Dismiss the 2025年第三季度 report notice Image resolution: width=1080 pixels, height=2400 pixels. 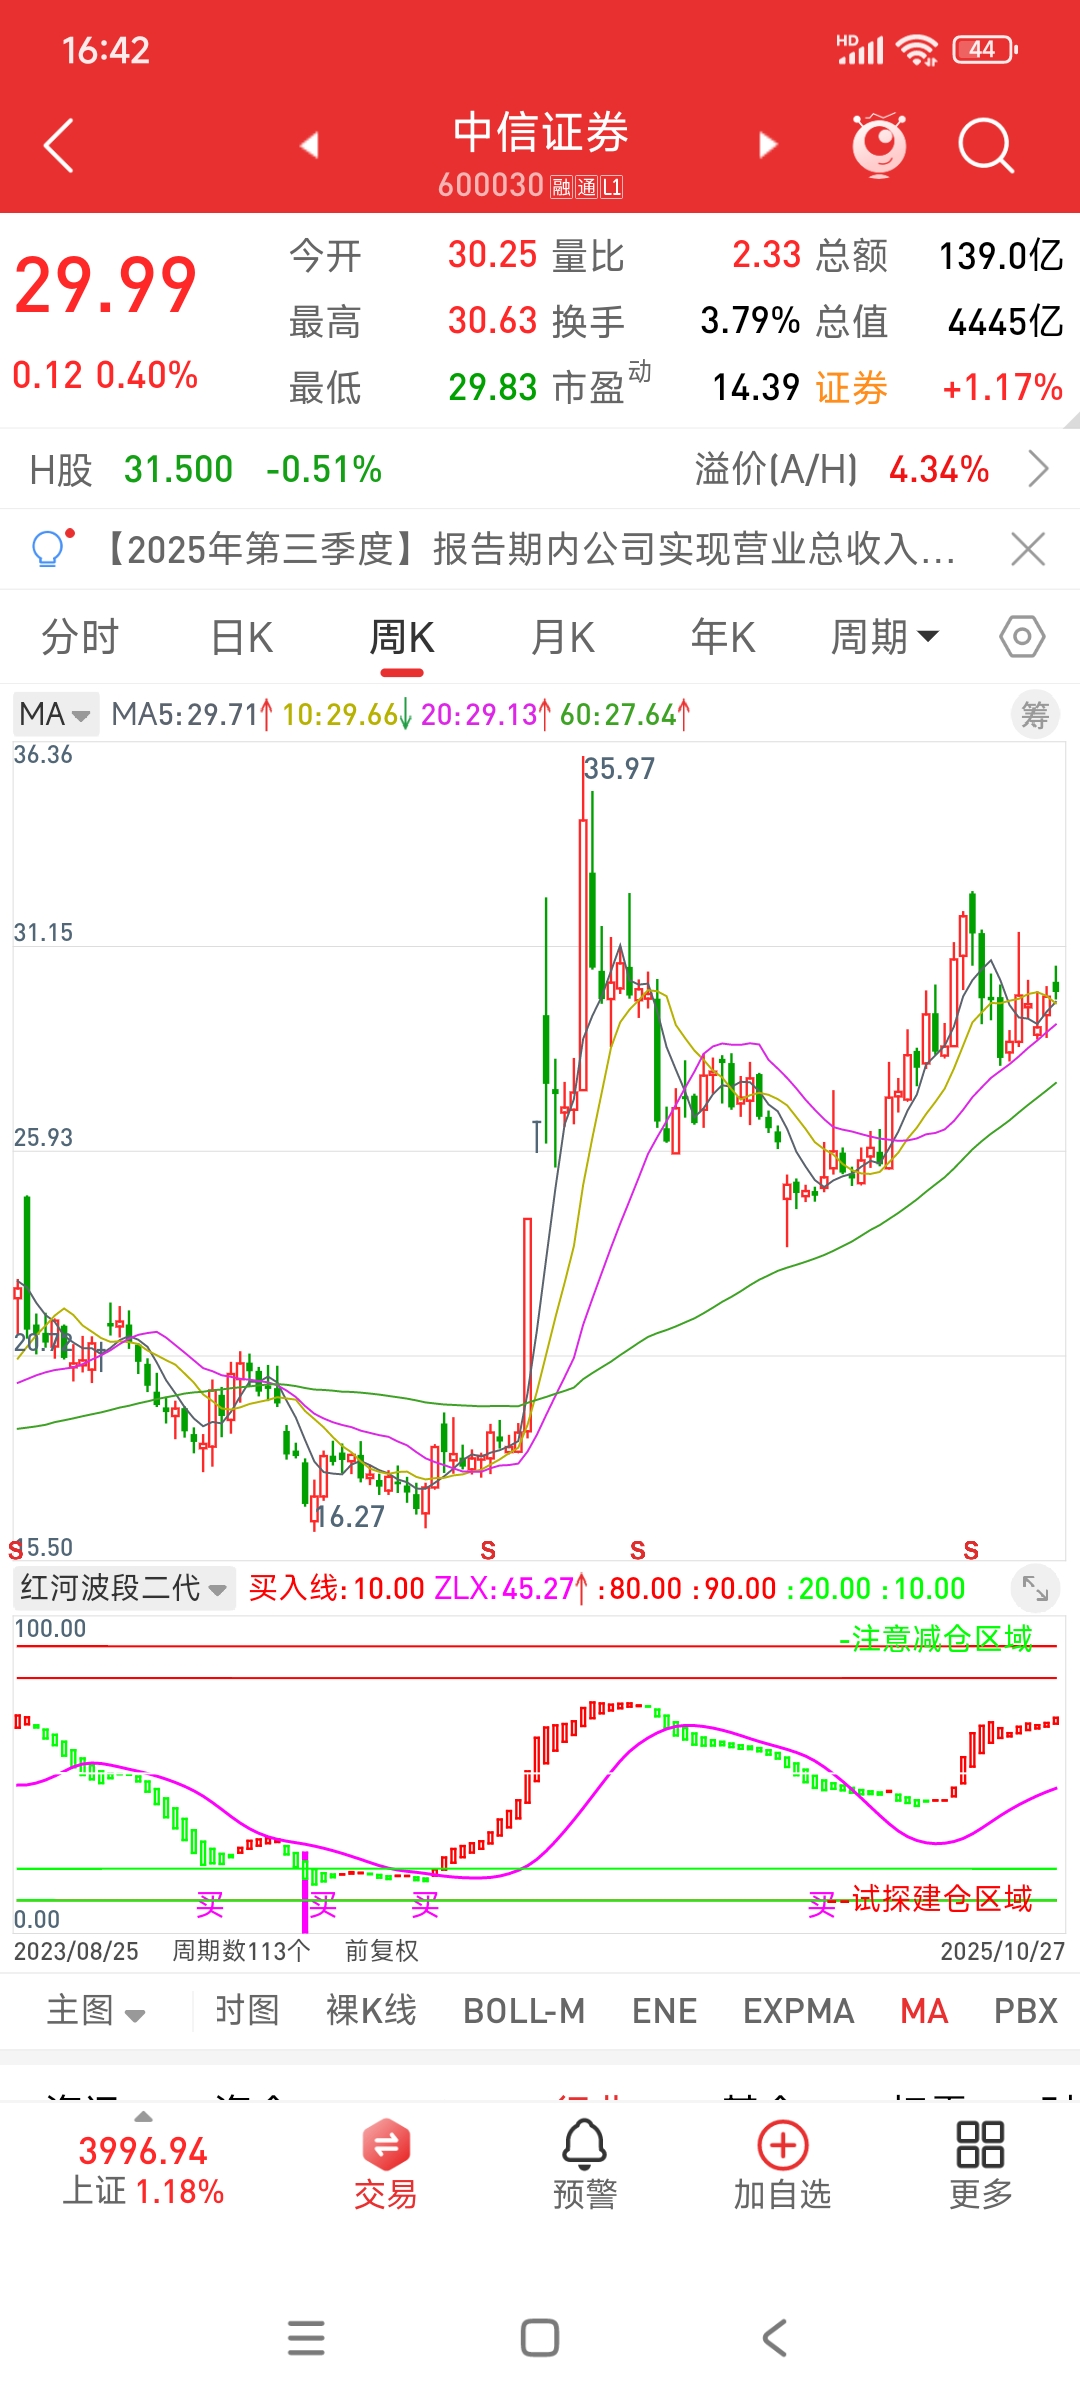click(1028, 549)
